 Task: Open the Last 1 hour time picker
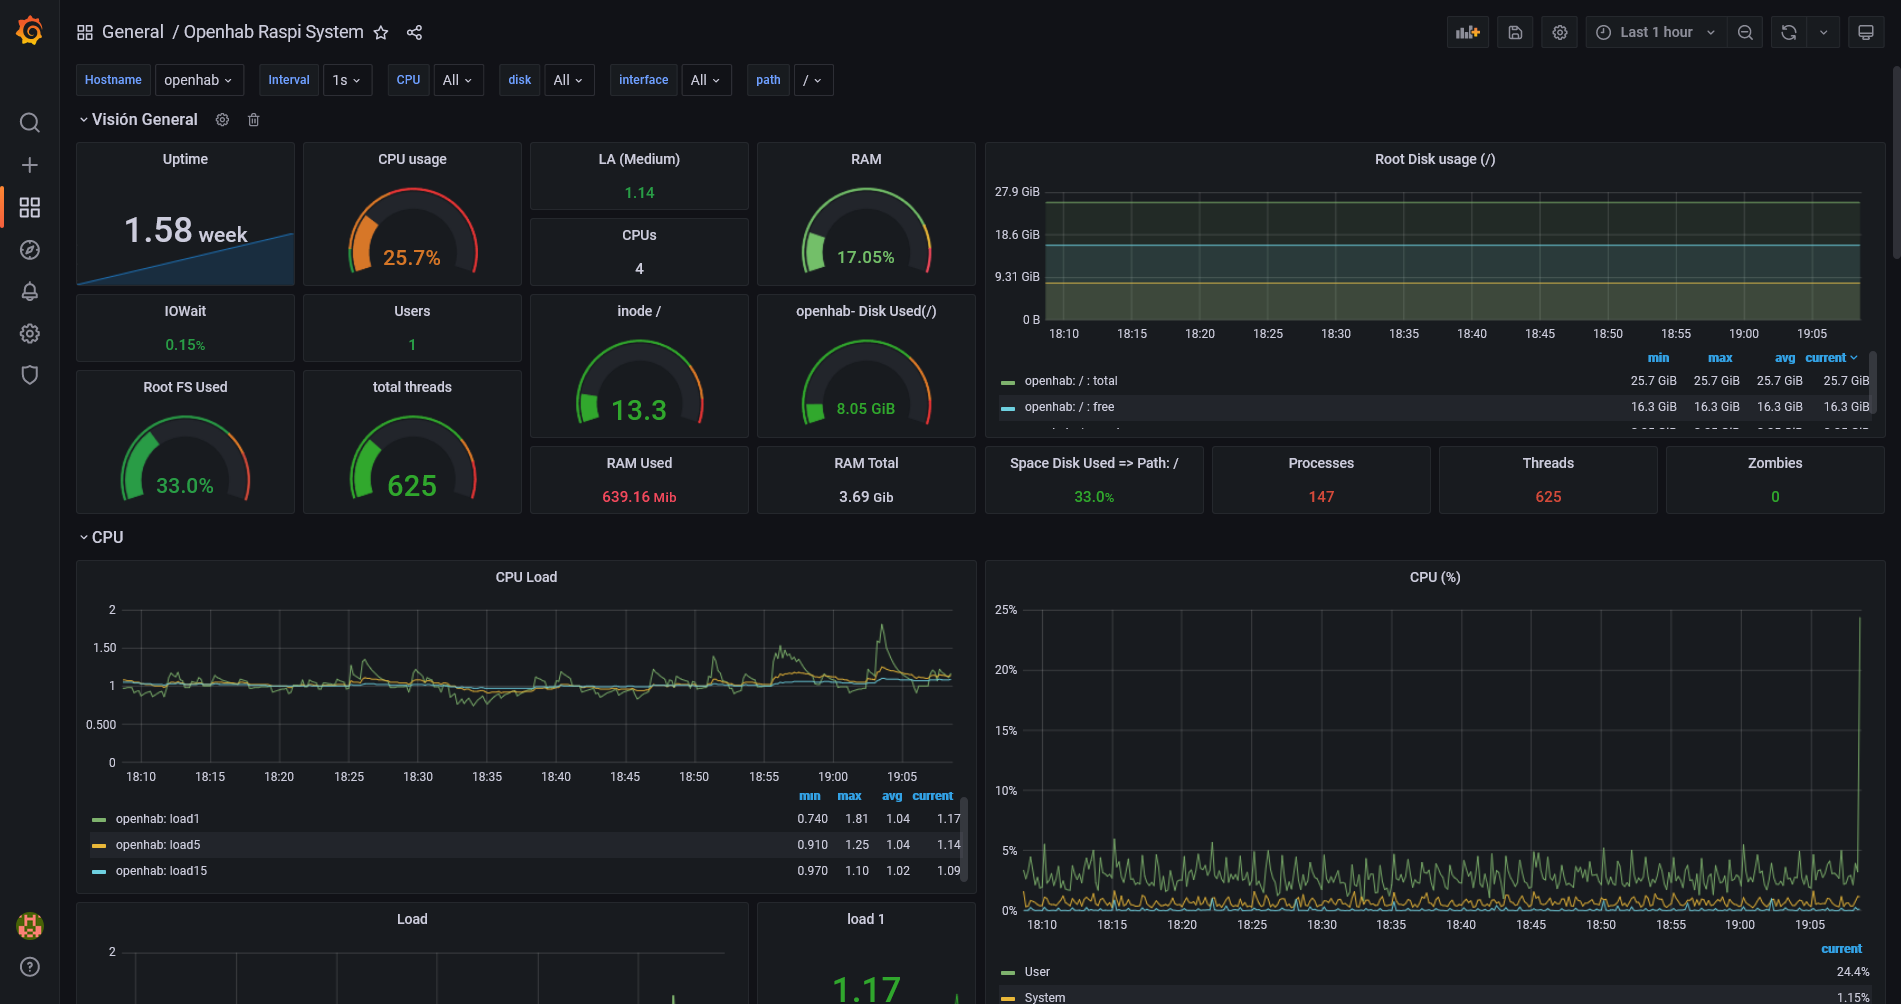click(1655, 32)
